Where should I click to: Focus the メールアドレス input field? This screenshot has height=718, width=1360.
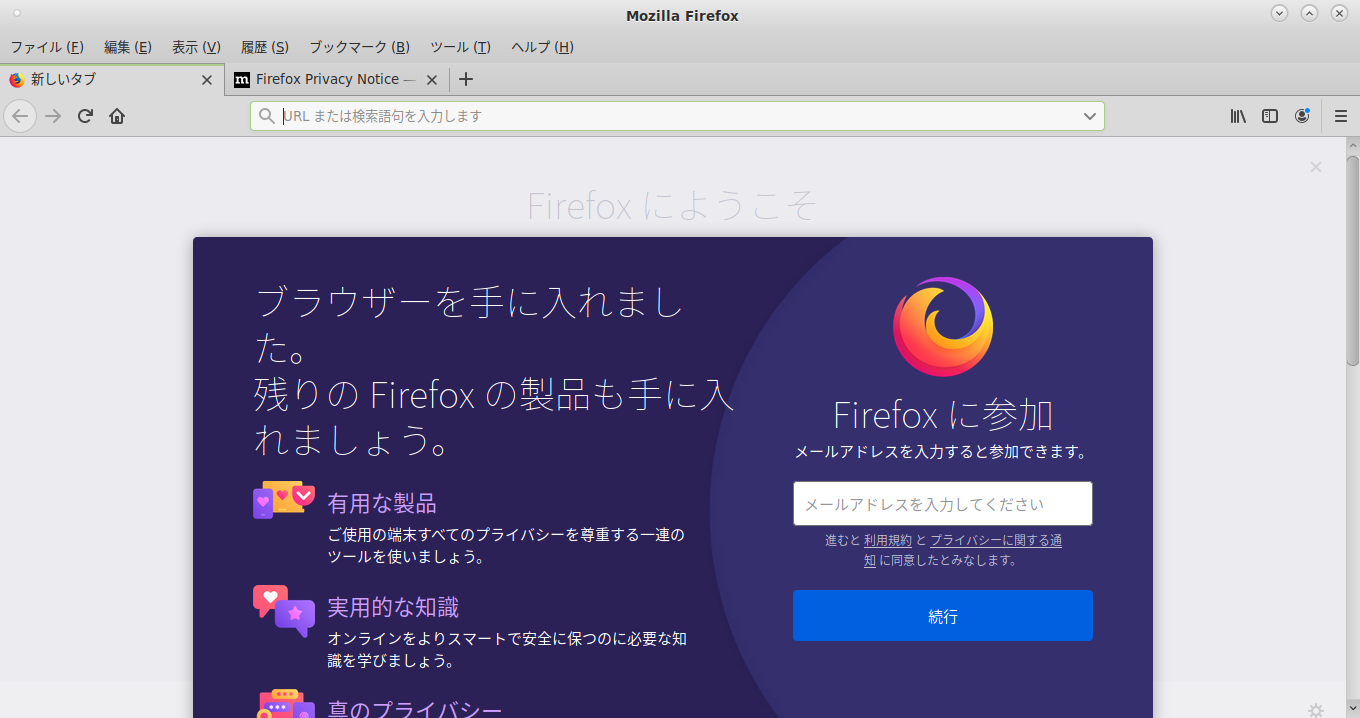943,504
